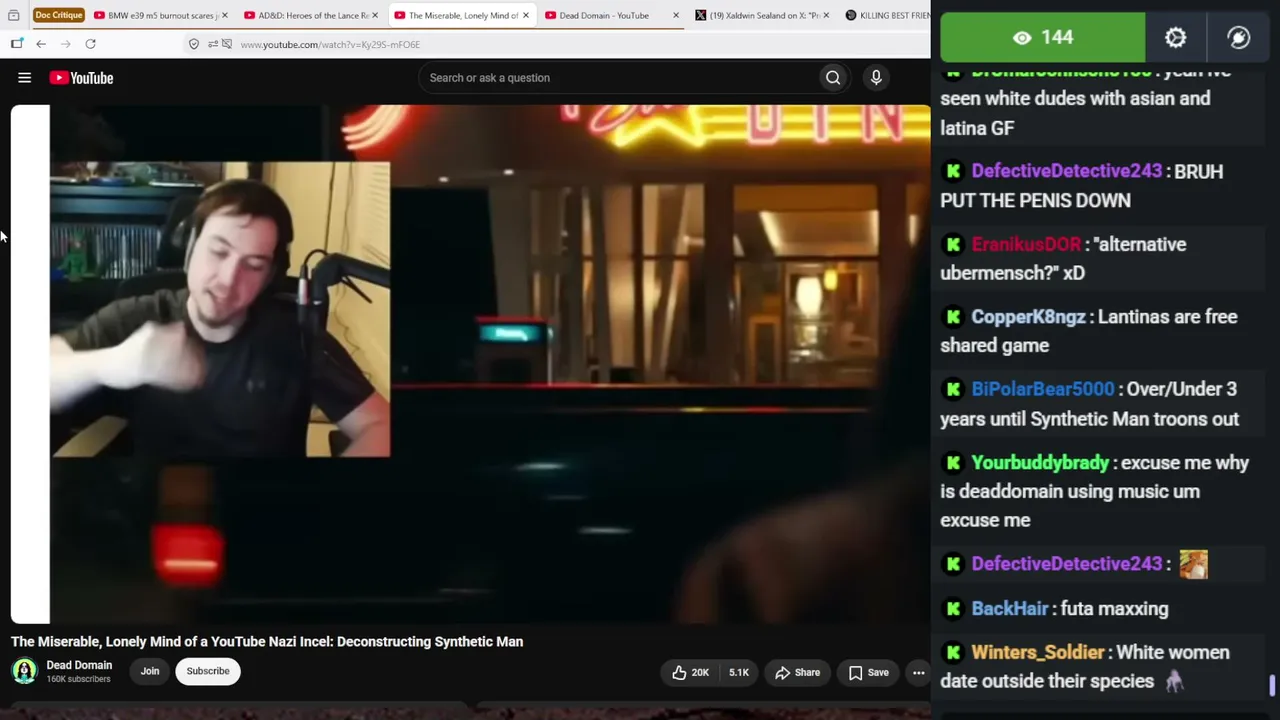Focus the YouTube search input field
The height and width of the screenshot is (720, 1280).
[620, 78]
